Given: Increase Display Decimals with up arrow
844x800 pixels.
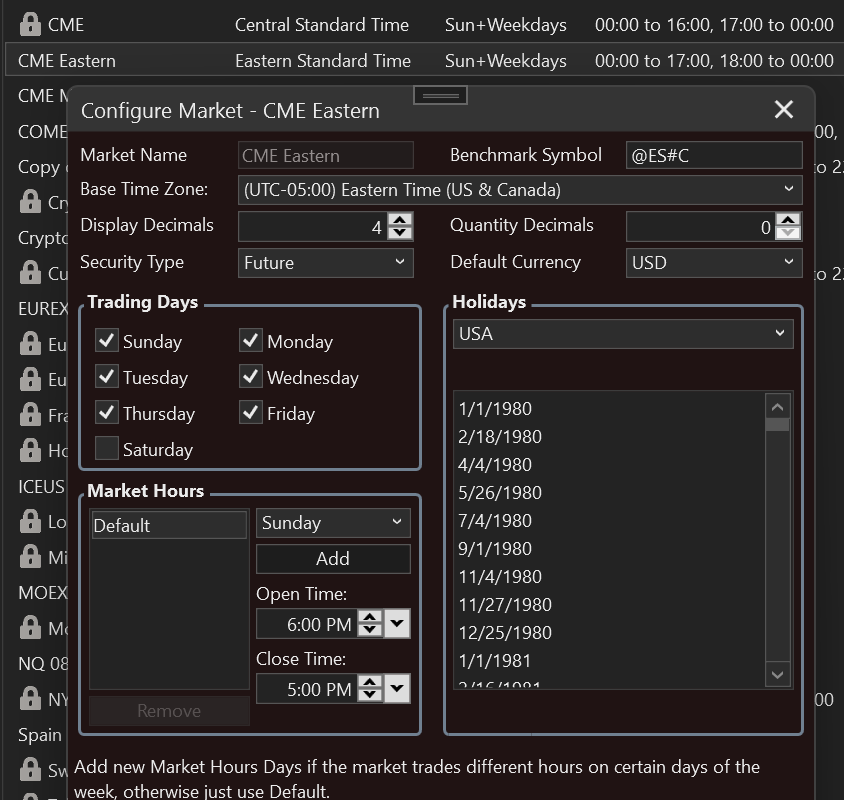Looking at the screenshot, I should point(400,220).
